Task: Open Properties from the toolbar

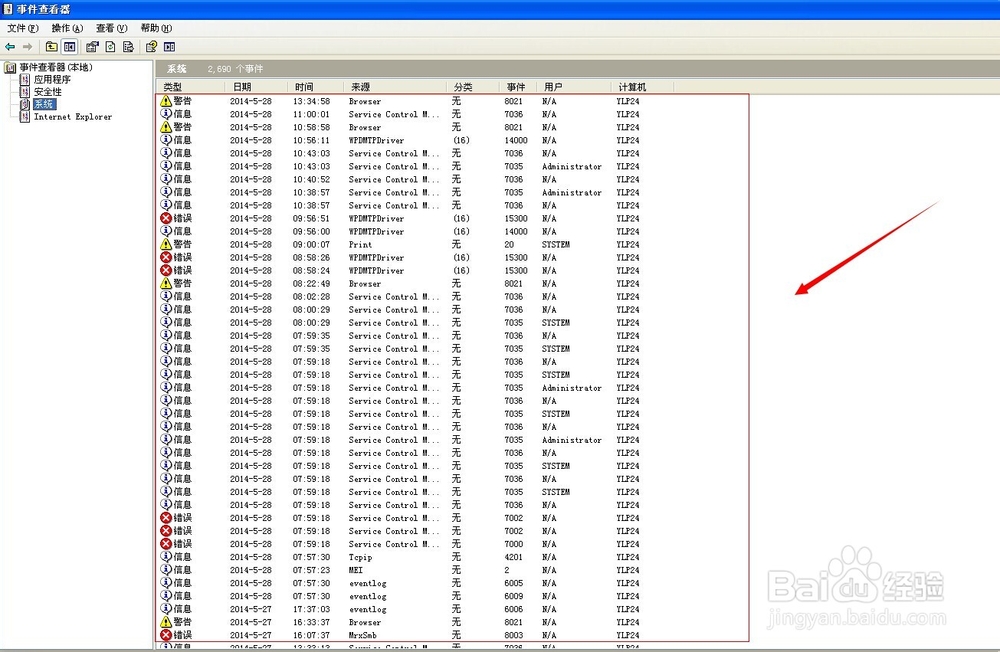Action: [92, 47]
